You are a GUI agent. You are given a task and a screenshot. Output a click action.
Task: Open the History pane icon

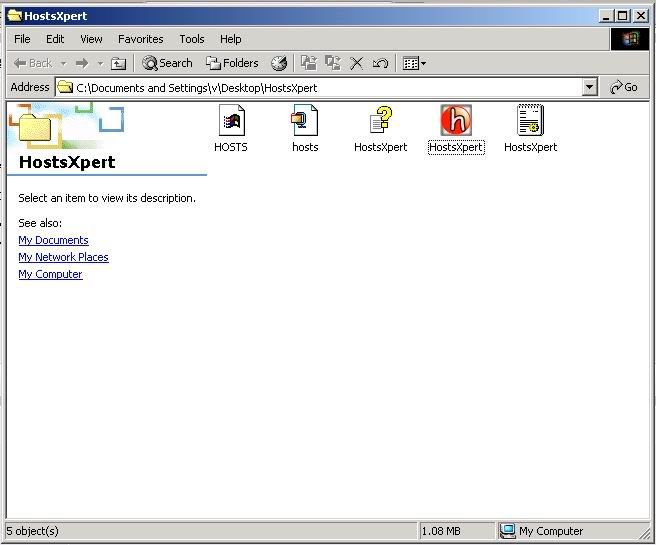click(279, 63)
